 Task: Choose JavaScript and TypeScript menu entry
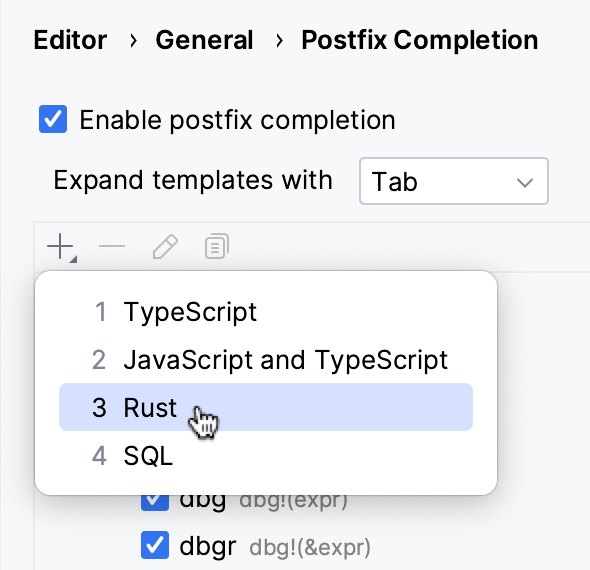coord(266,360)
